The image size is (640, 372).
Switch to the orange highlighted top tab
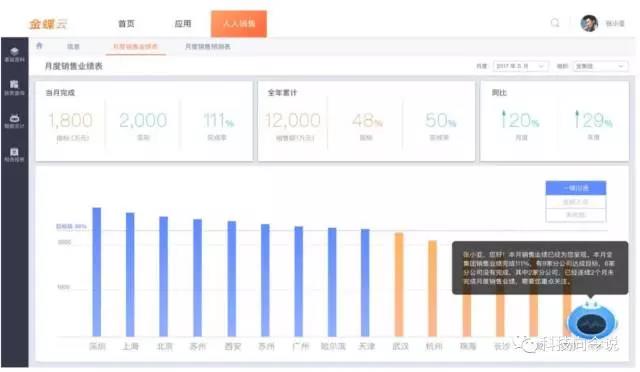point(239,24)
